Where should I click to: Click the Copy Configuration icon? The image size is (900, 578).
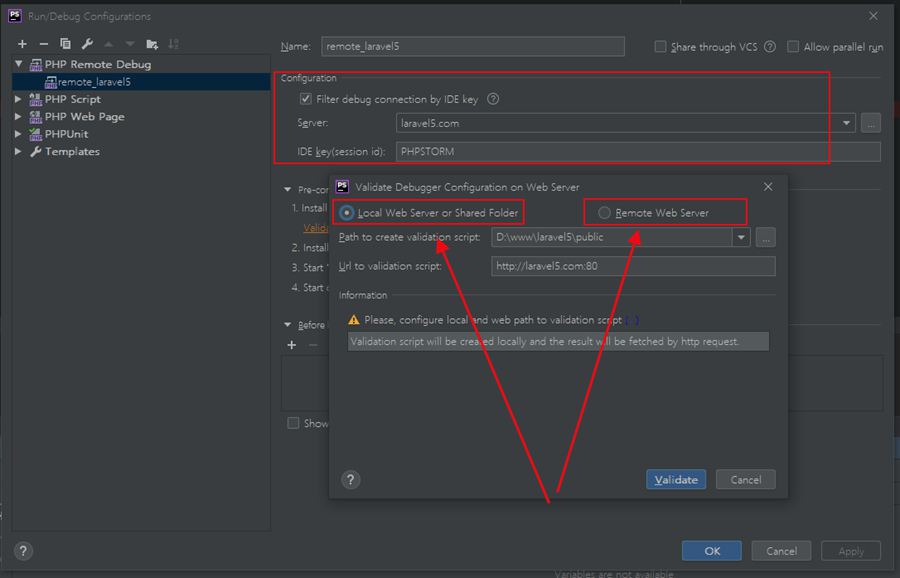click(65, 44)
